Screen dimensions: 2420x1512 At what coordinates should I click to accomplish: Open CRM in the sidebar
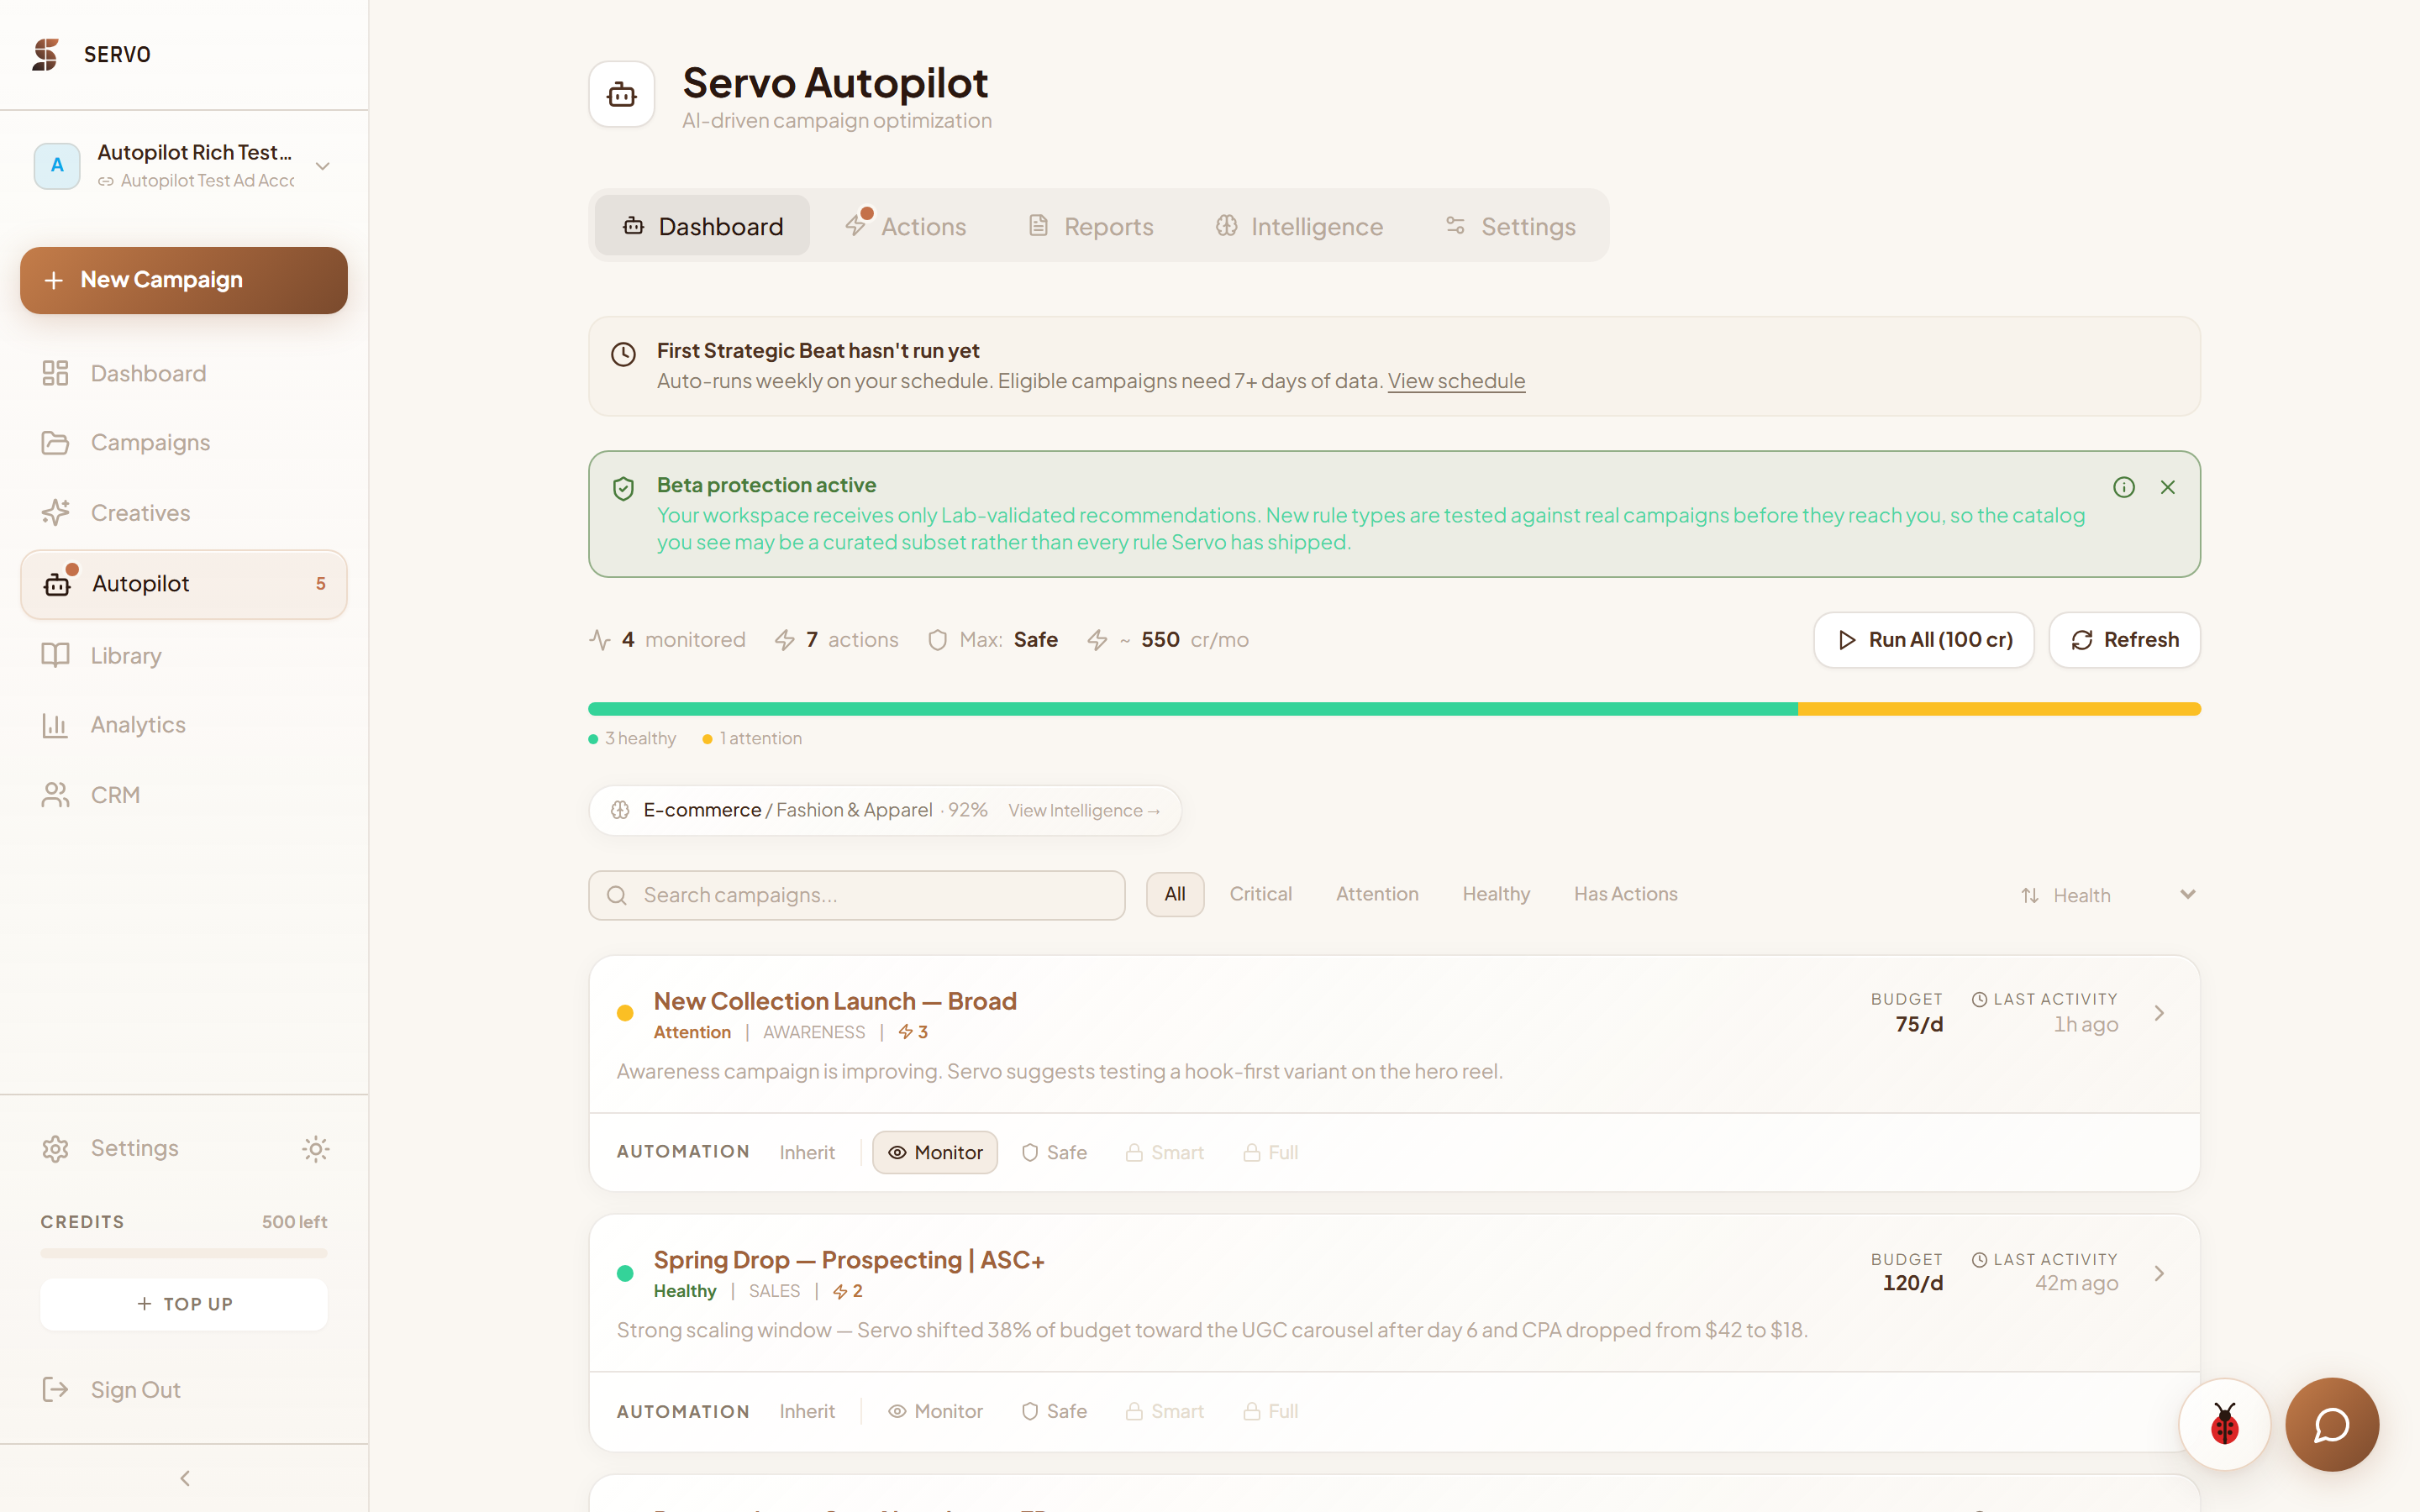184,795
